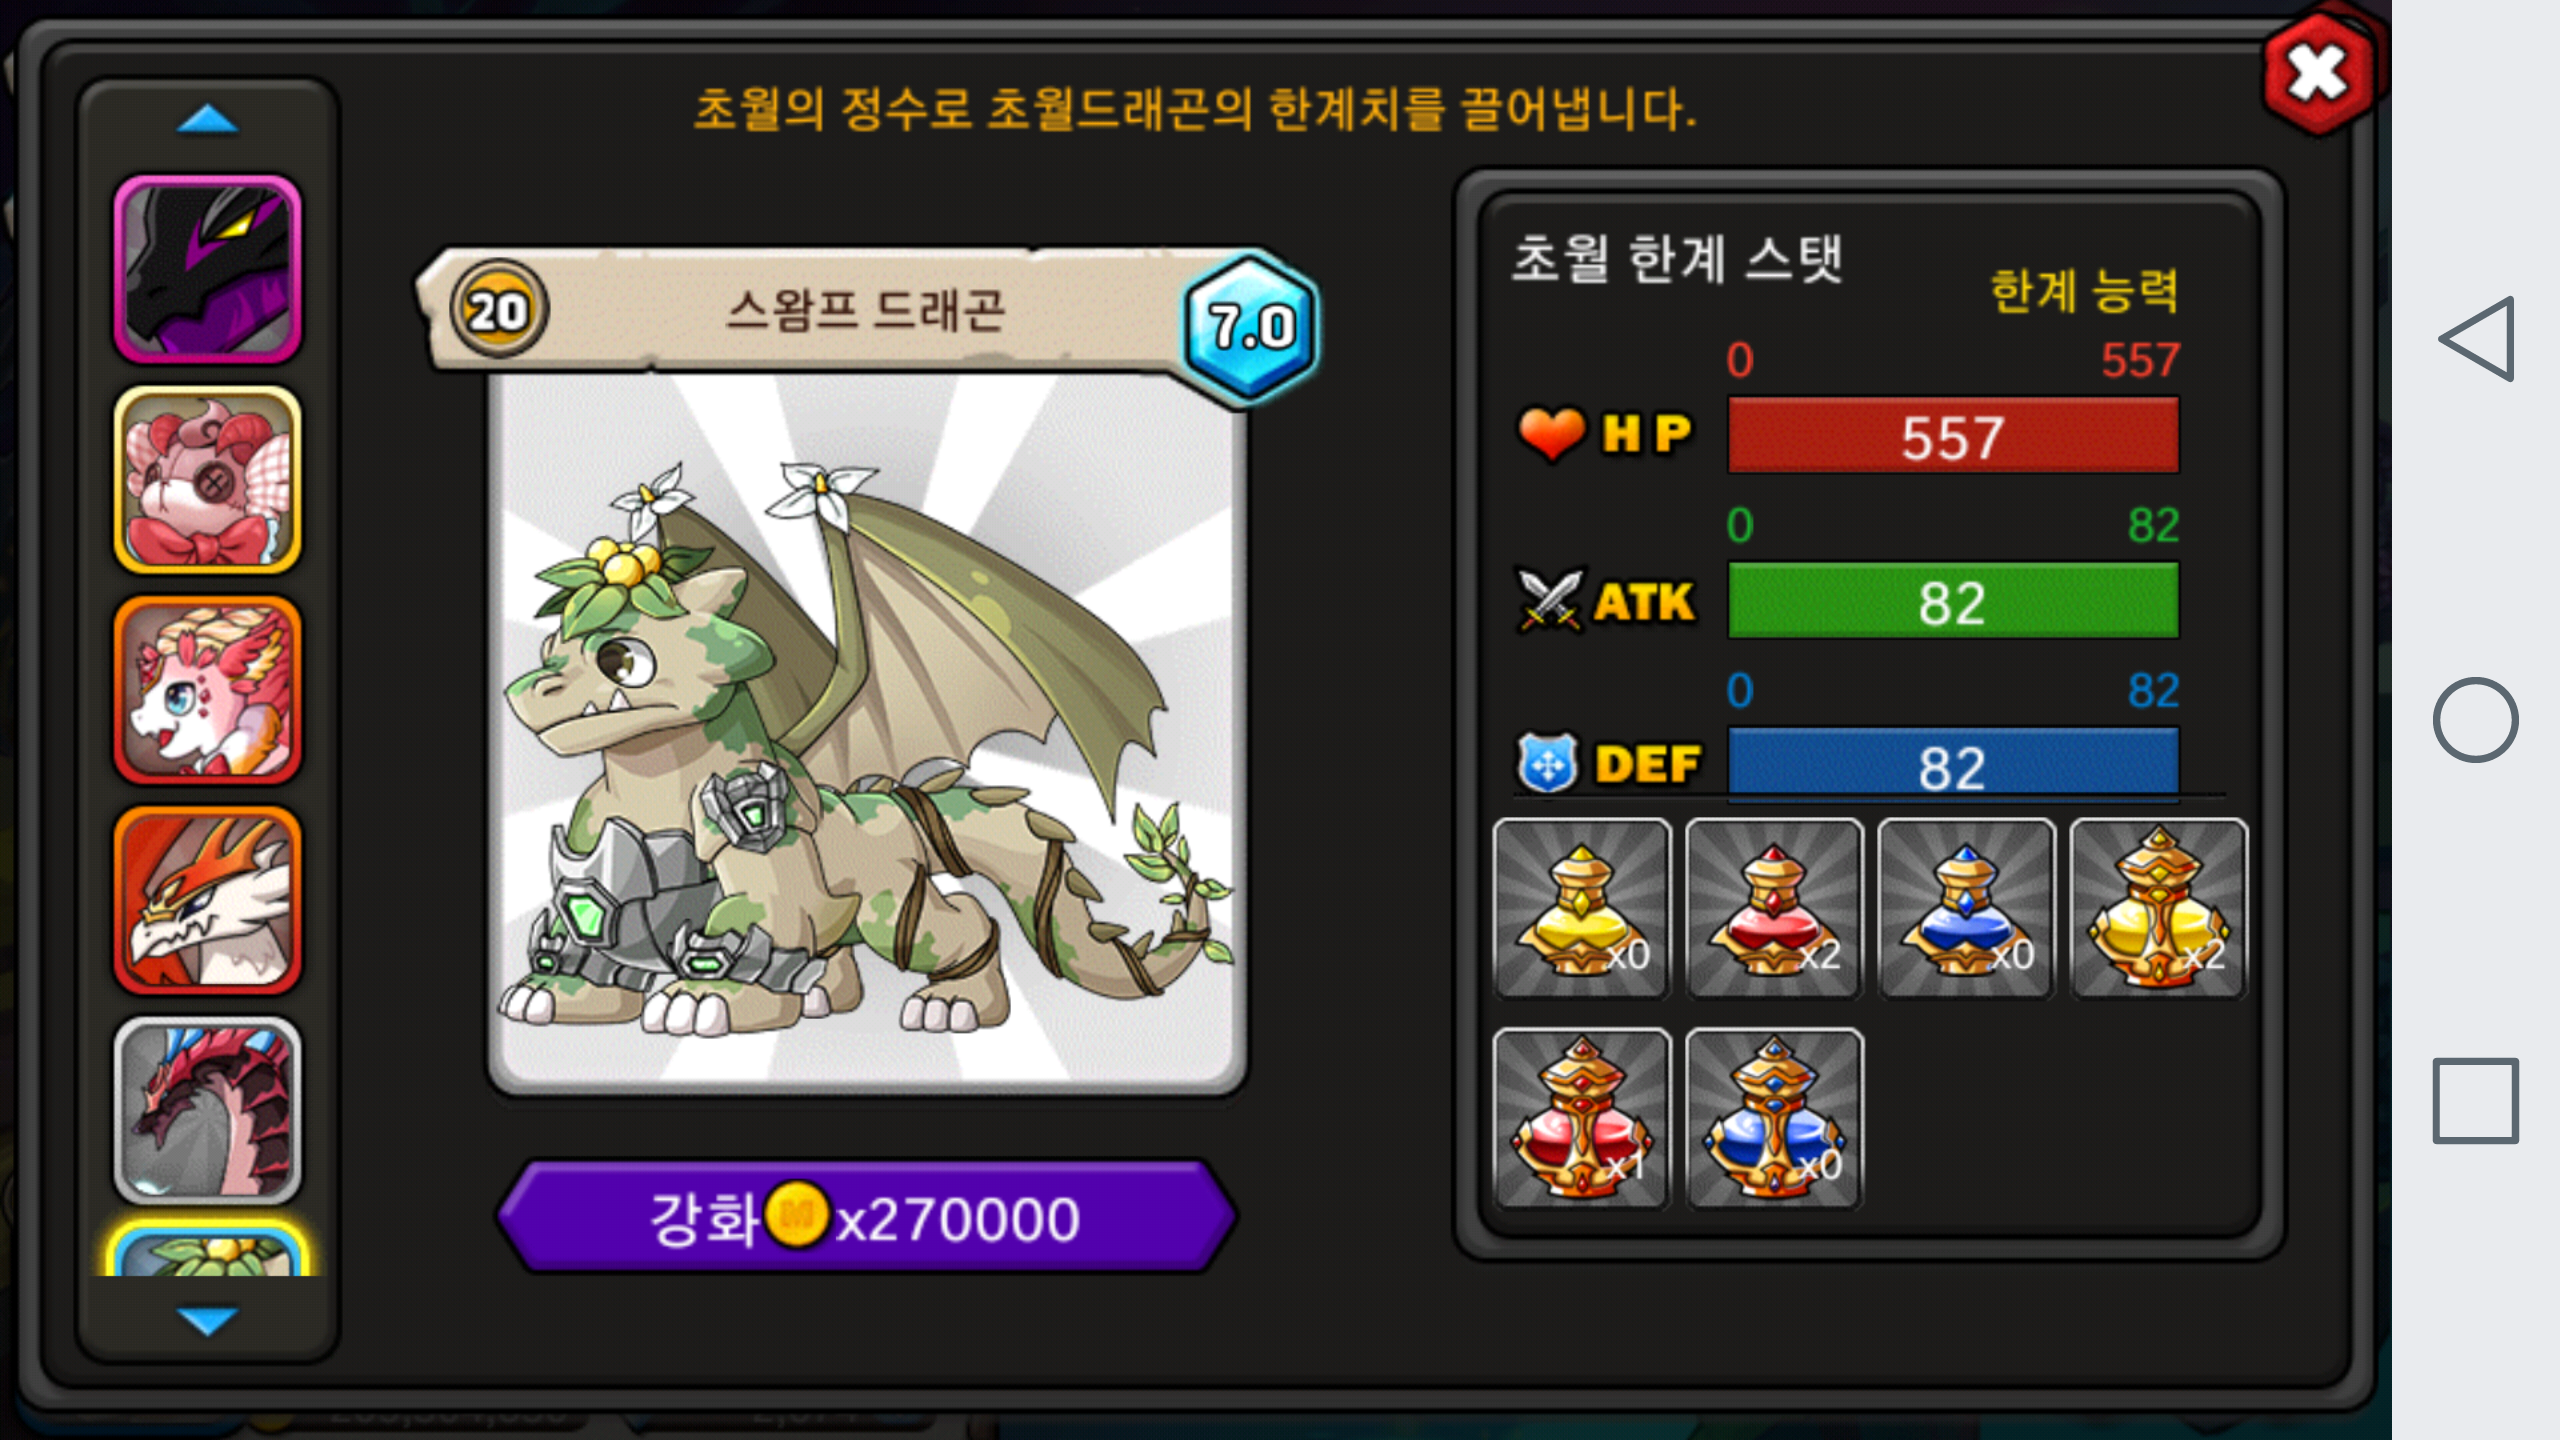Screen dimensions: 2560x1440
Task: Tap the Android back triangle button
Action: click(x=2477, y=339)
